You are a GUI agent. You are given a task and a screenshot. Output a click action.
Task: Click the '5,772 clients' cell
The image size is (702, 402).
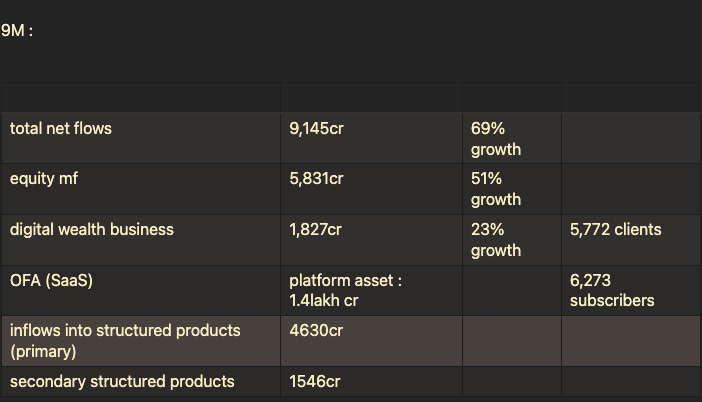coord(631,240)
